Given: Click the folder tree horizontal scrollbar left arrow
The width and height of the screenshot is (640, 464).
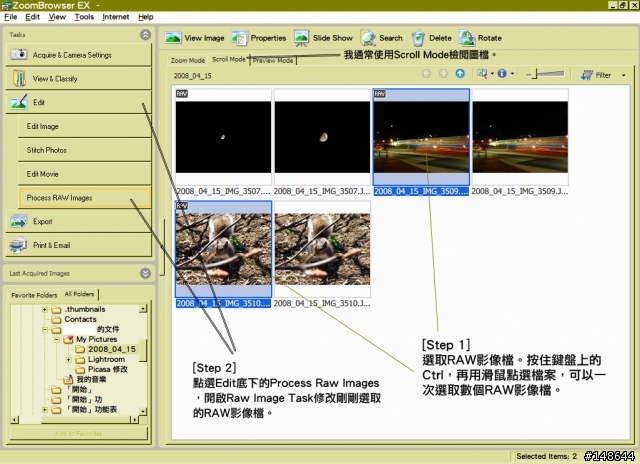Looking at the screenshot, I should pyautogui.click(x=15, y=420).
